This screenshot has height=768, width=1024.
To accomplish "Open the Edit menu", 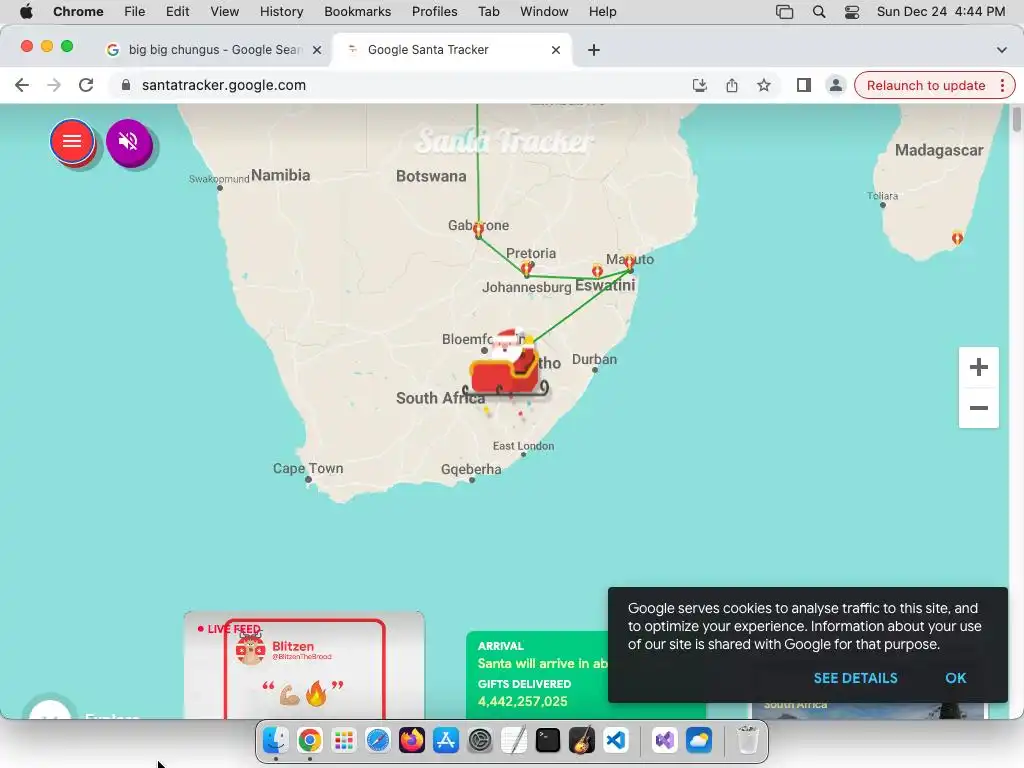I will click(177, 12).
